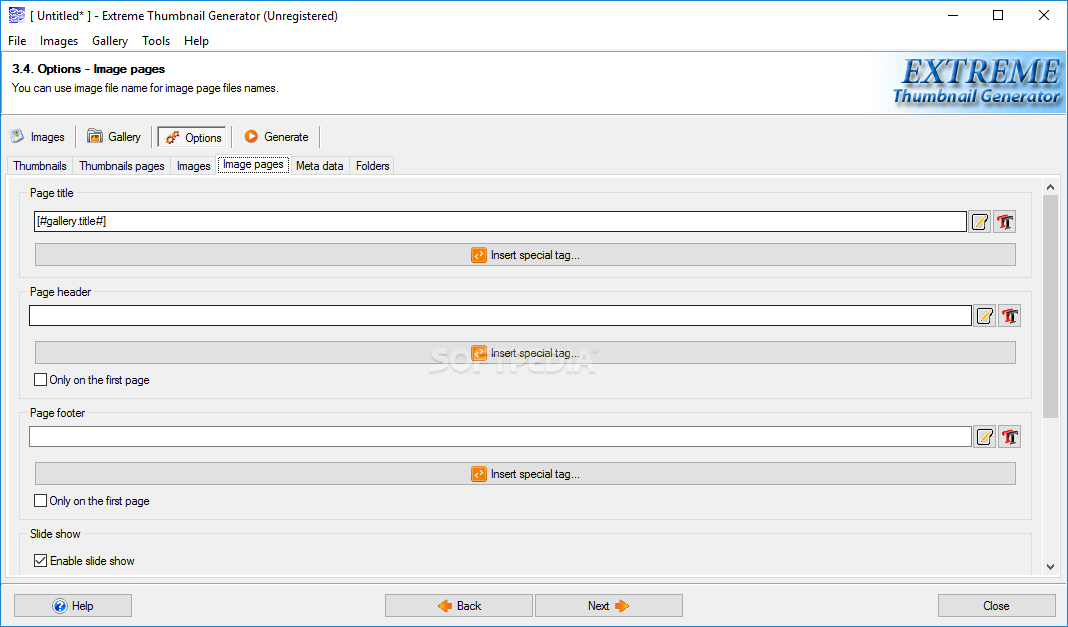The height and width of the screenshot is (627, 1068).
Task: Click into the Page footer input field
Action: coord(501,436)
